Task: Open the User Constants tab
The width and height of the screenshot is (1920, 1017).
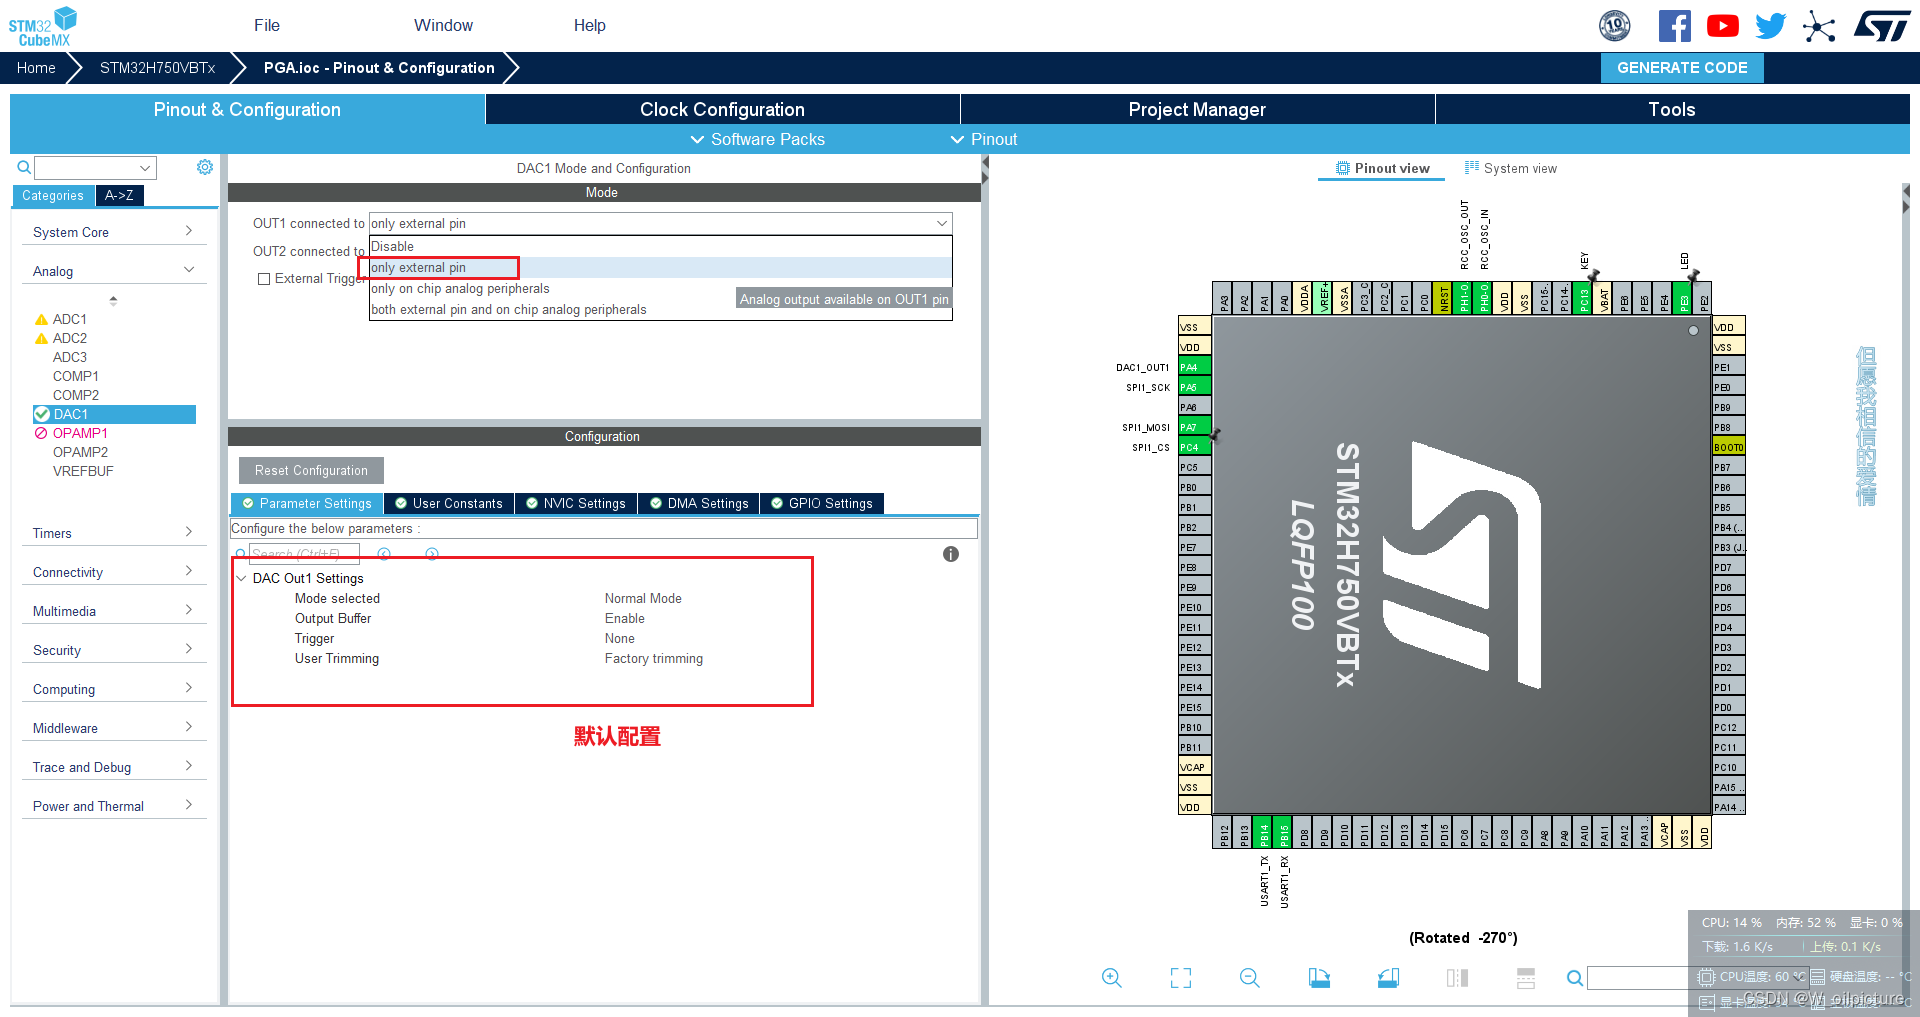Action: tap(449, 503)
